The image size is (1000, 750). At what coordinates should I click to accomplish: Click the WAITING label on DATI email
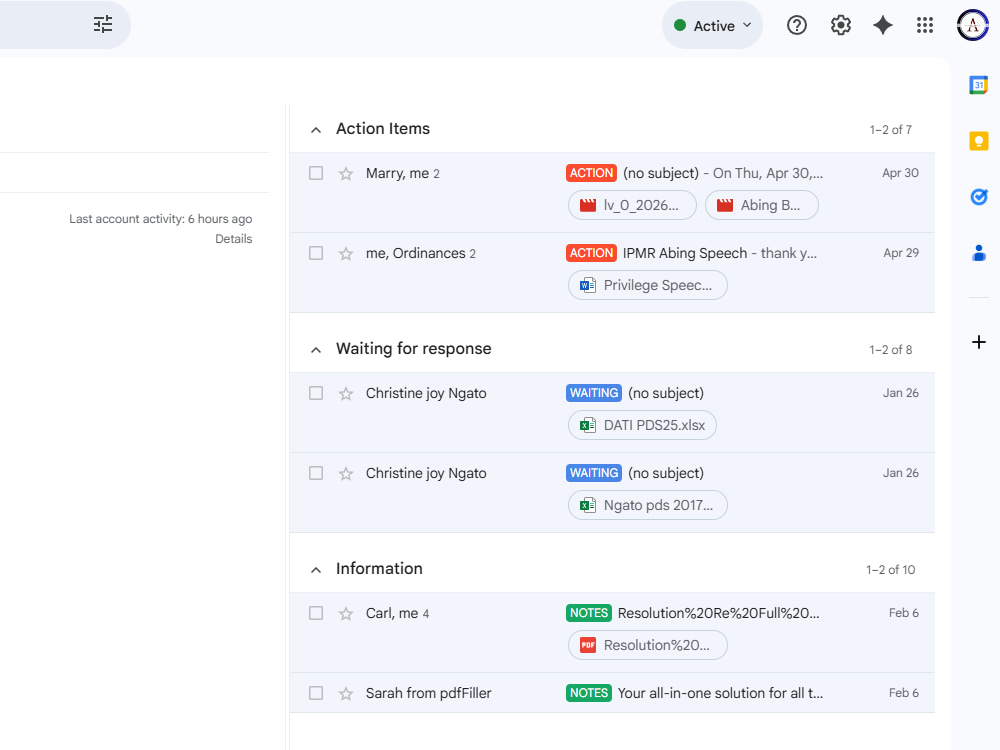click(594, 393)
